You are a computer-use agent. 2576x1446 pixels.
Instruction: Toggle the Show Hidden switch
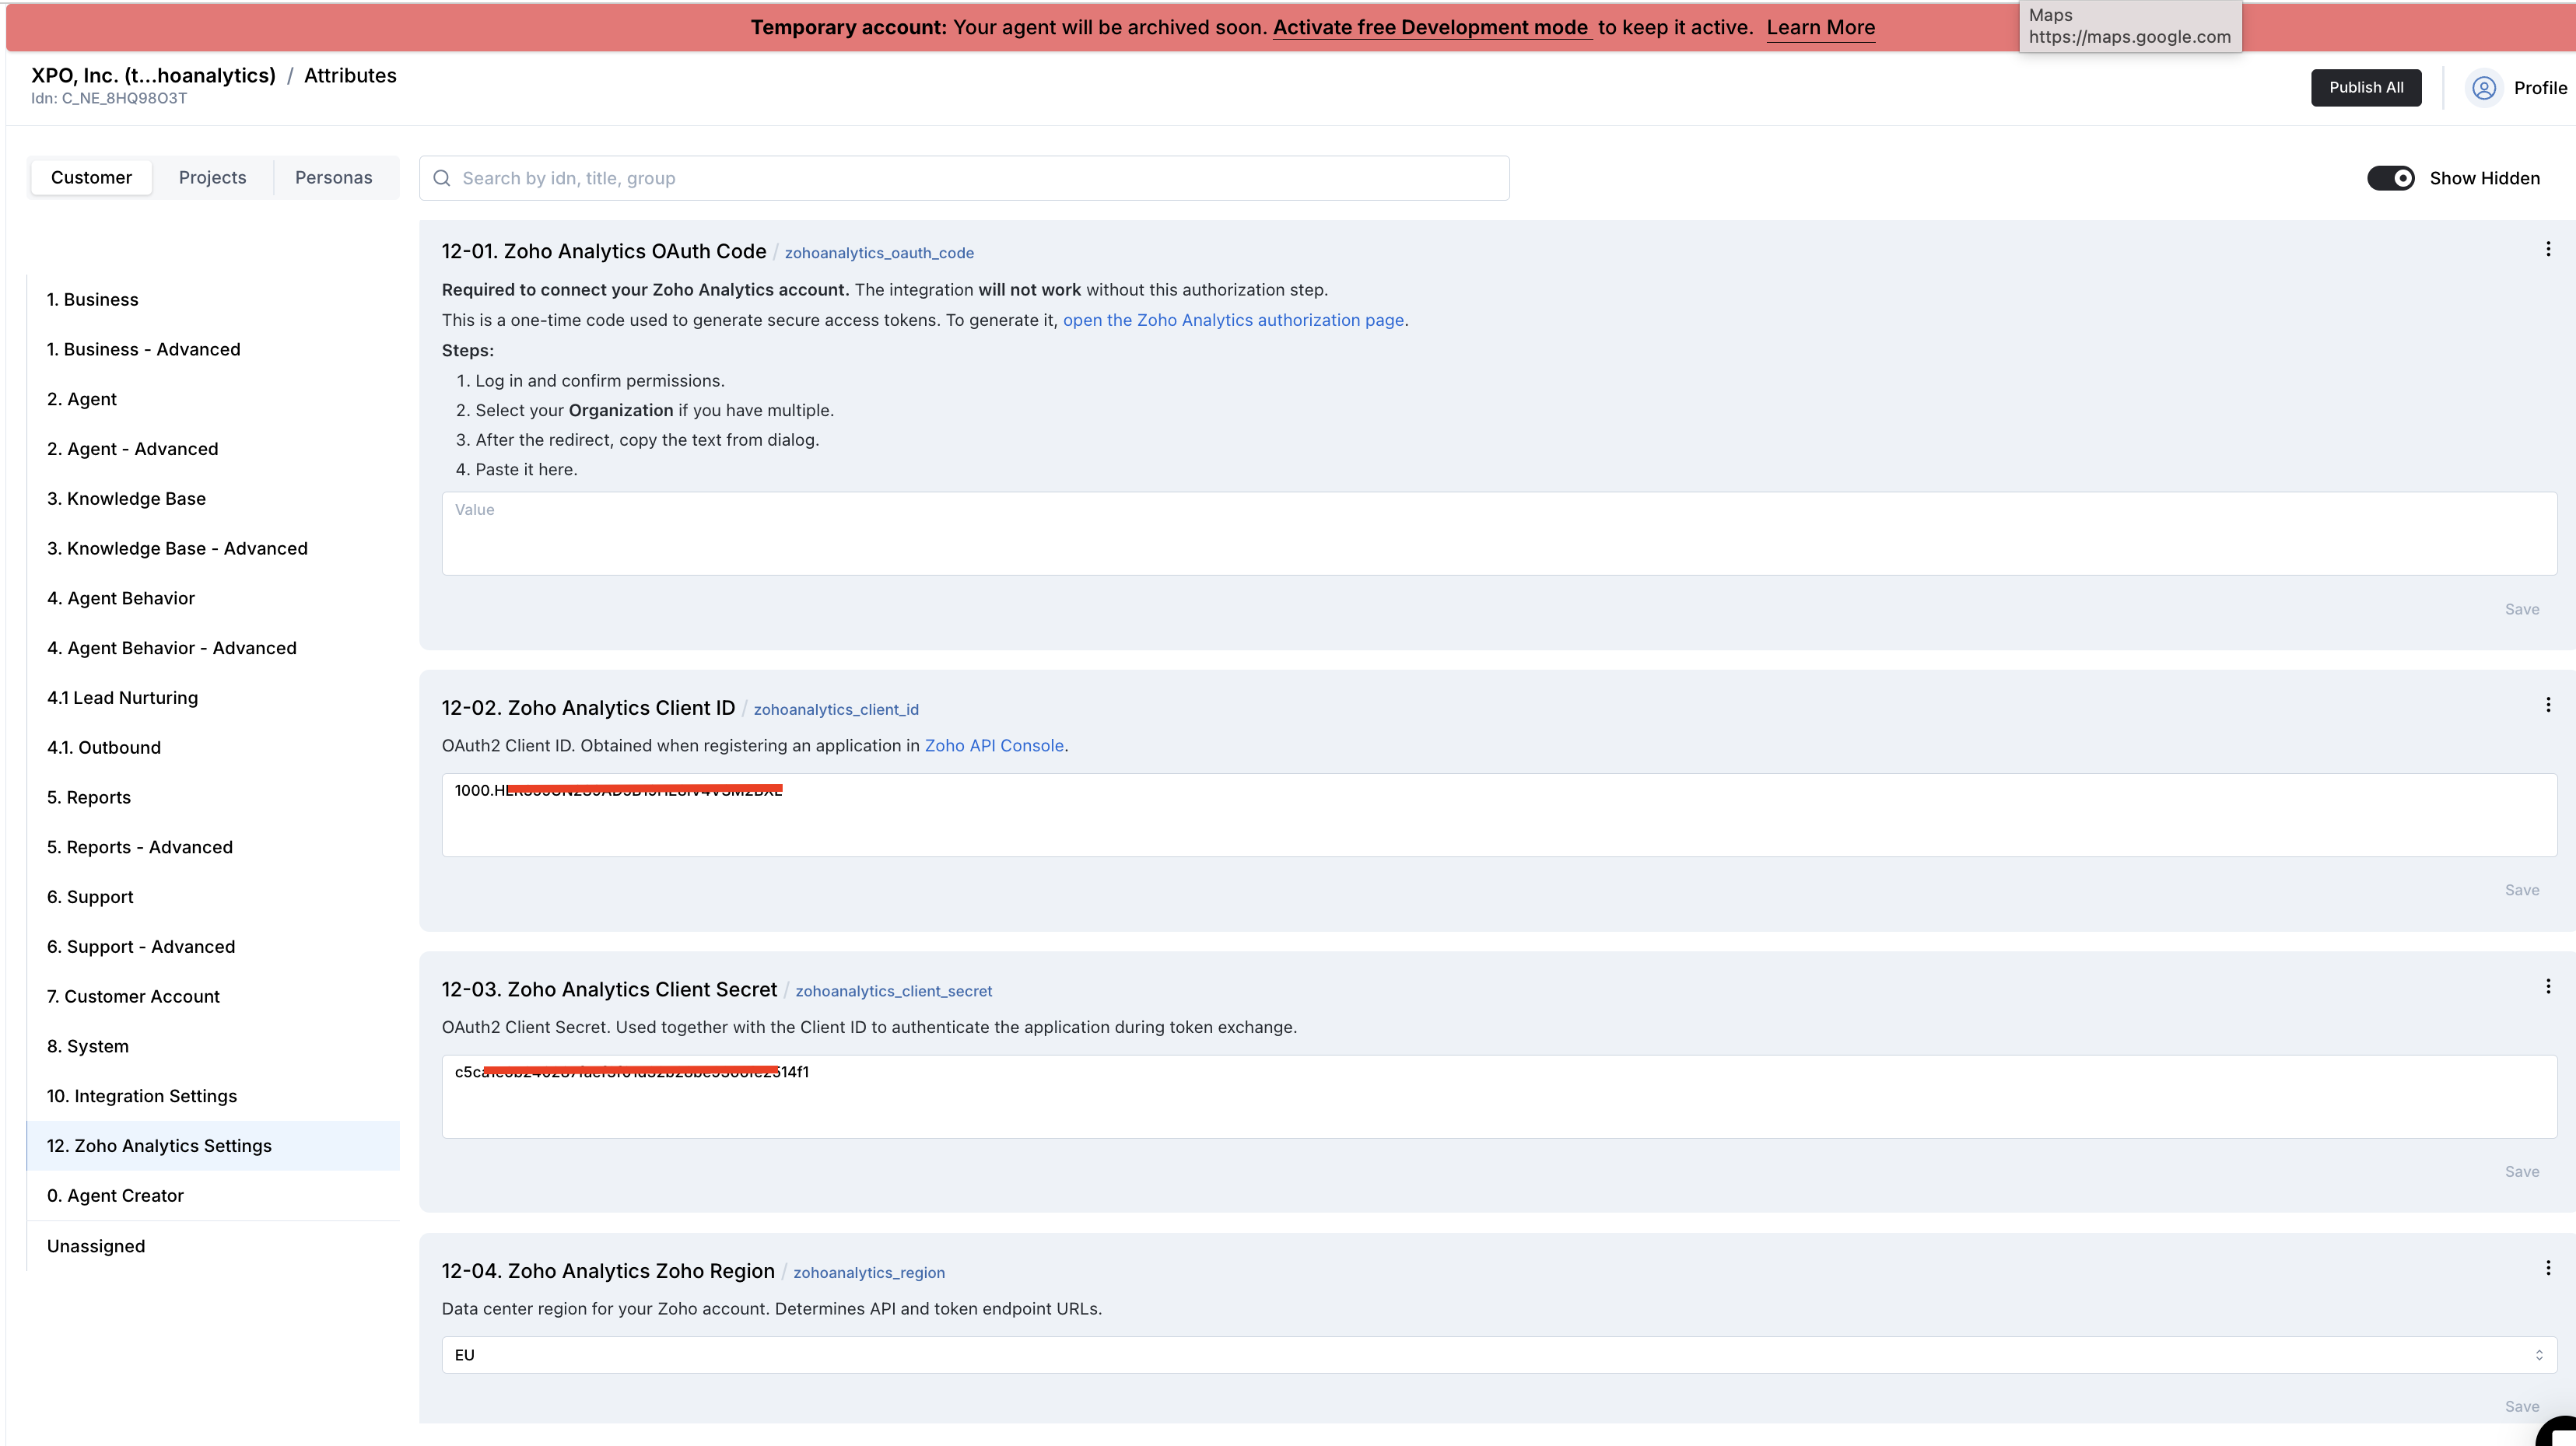pyautogui.click(x=2390, y=178)
